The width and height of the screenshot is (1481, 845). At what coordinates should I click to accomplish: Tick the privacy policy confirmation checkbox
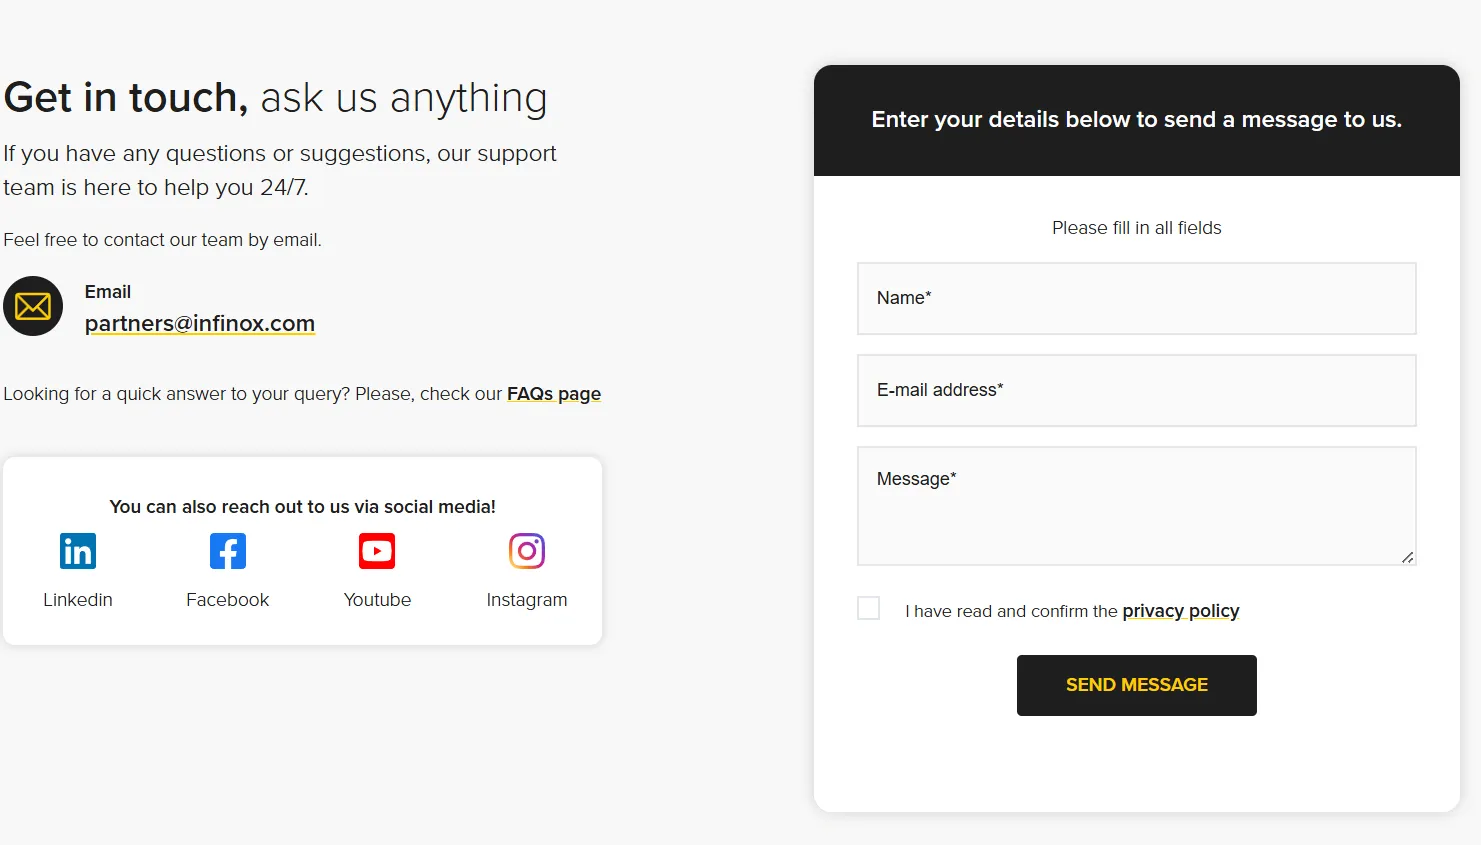click(869, 608)
